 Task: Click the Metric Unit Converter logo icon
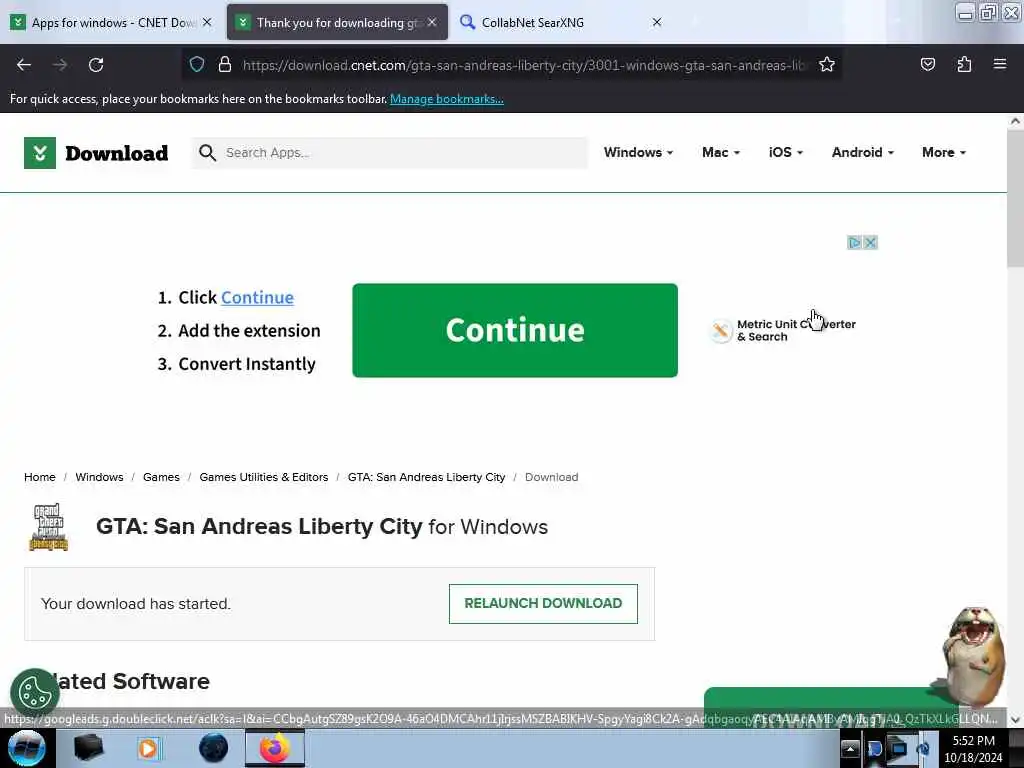(720, 330)
